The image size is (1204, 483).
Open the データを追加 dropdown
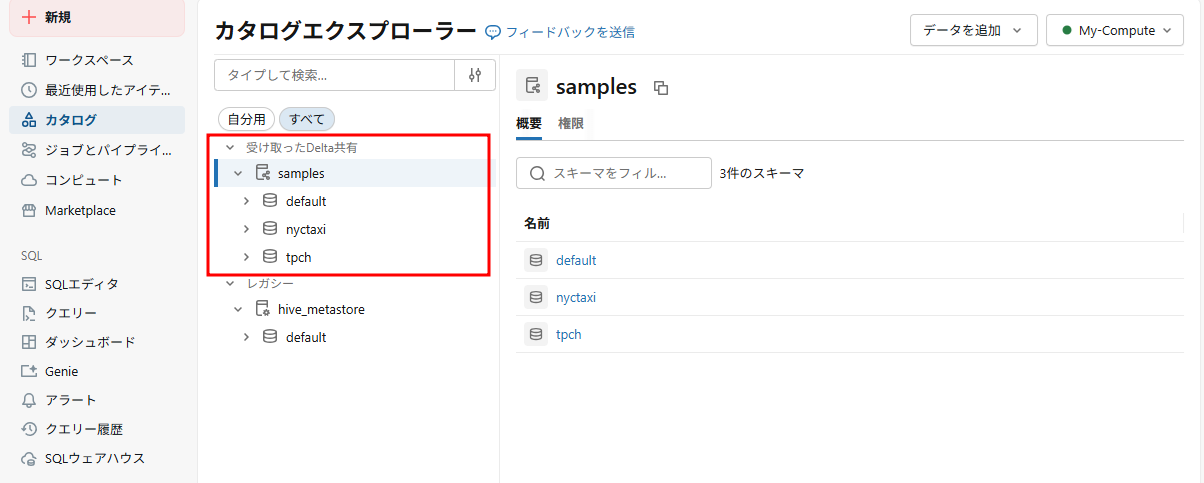[972, 31]
